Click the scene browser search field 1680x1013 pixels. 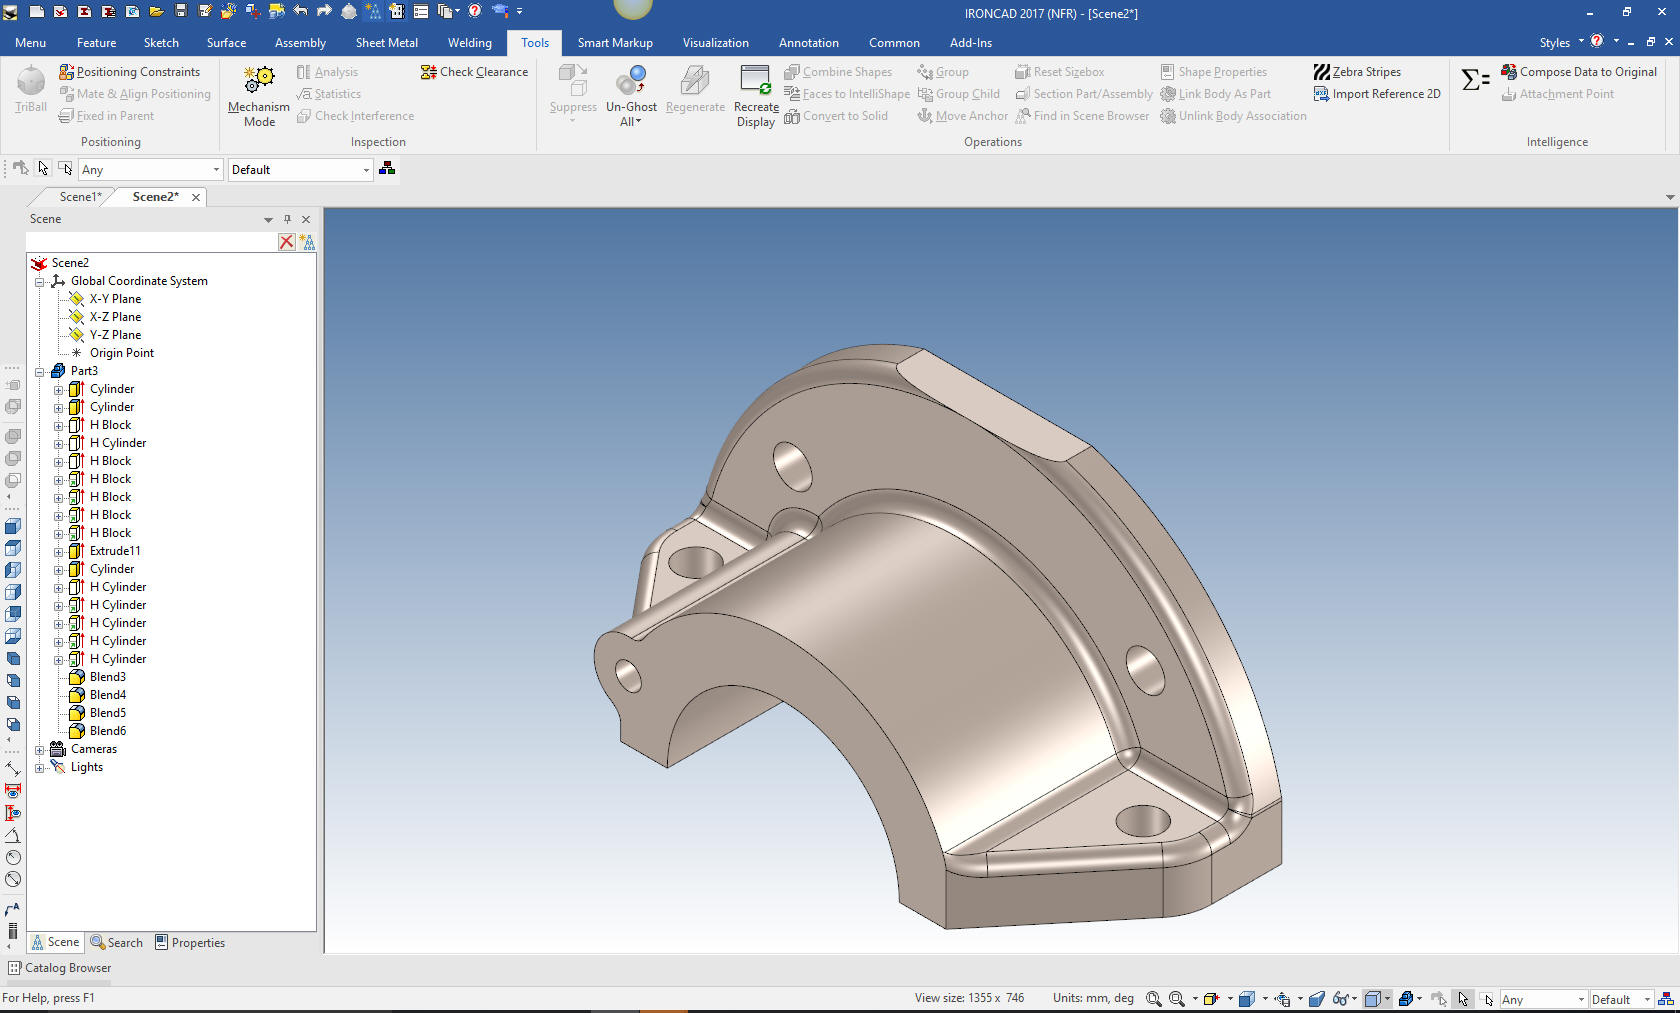coord(150,242)
